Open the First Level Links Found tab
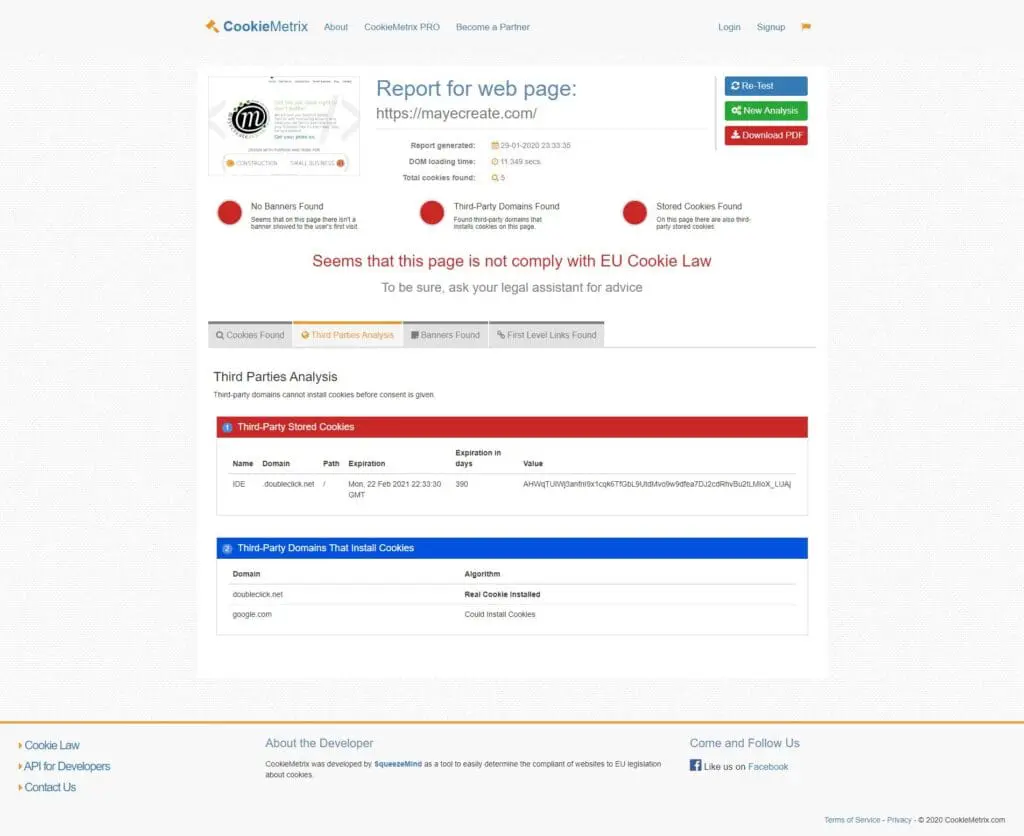This screenshot has width=1024, height=836. (x=546, y=335)
